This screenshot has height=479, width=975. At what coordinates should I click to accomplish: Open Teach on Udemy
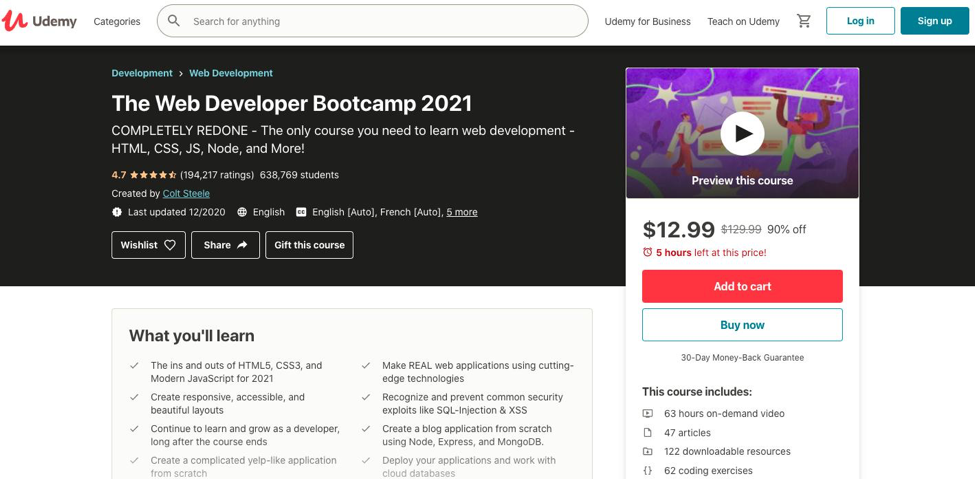[743, 21]
